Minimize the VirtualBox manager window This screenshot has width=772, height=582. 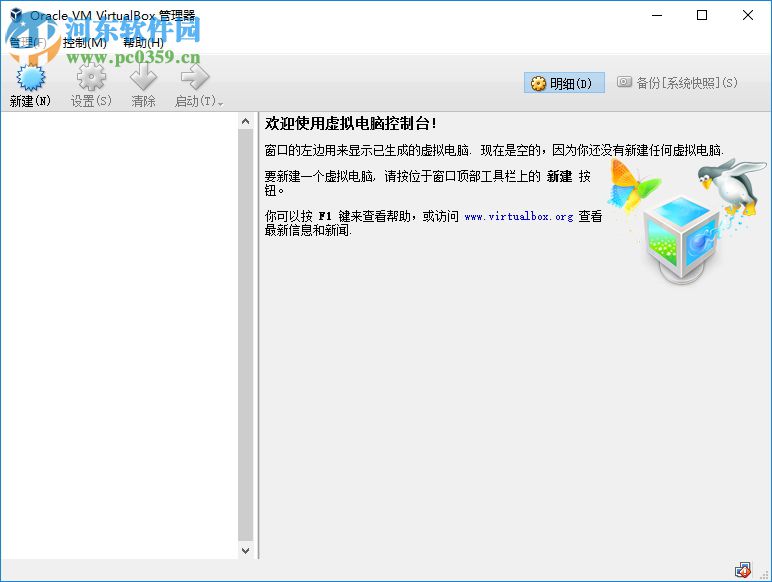coord(657,15)
